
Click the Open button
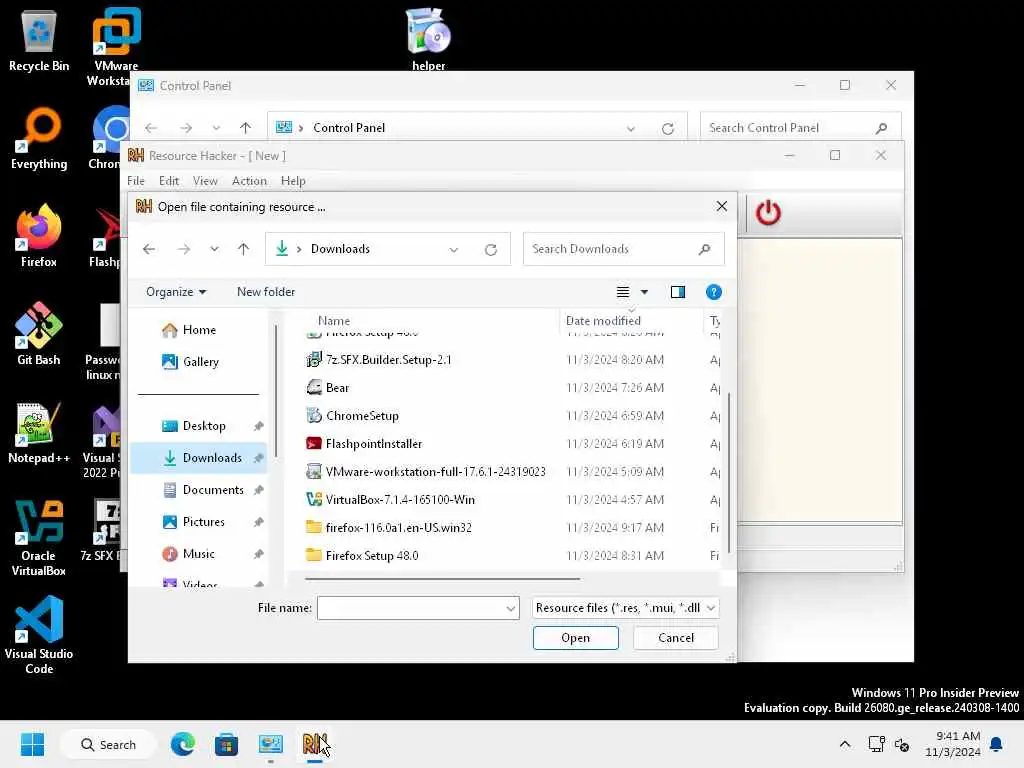pyautogui.click(x=575, y=638)
